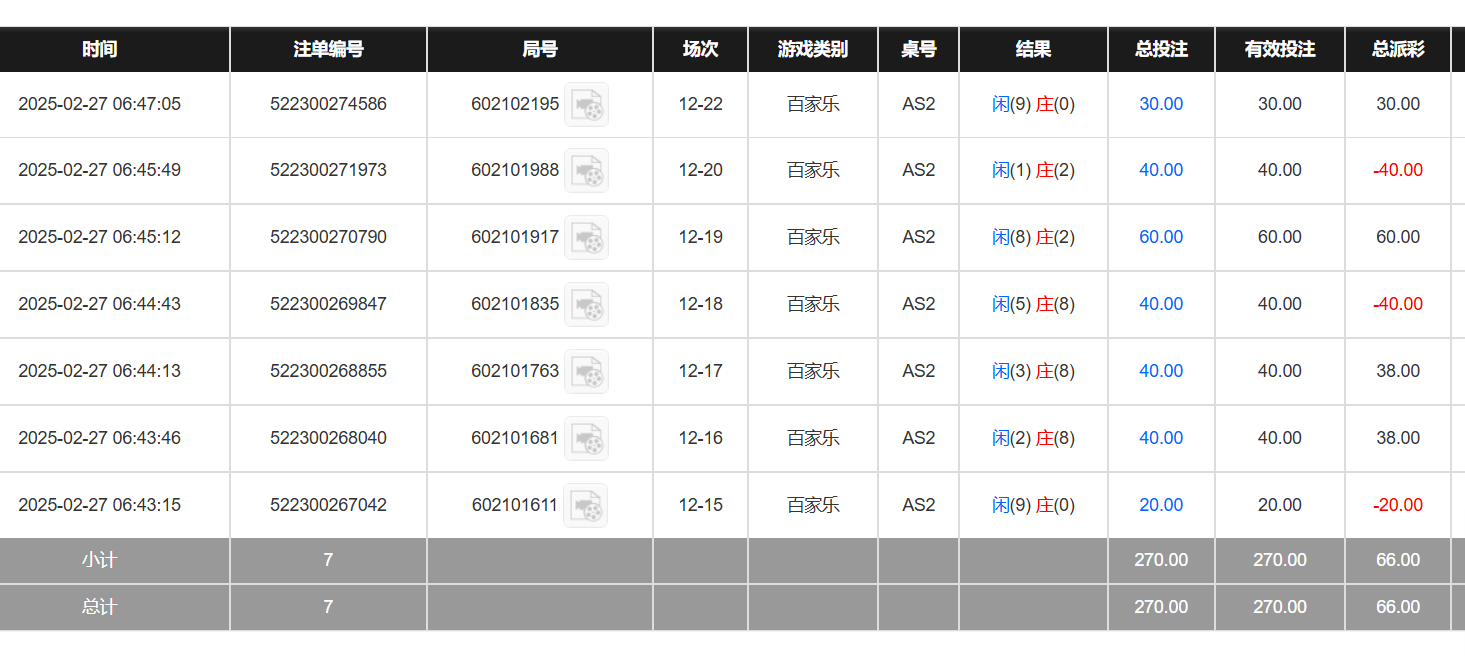Sort by 时间 column header
Viewport: 1465px width, 656px height.
(100, 49)
